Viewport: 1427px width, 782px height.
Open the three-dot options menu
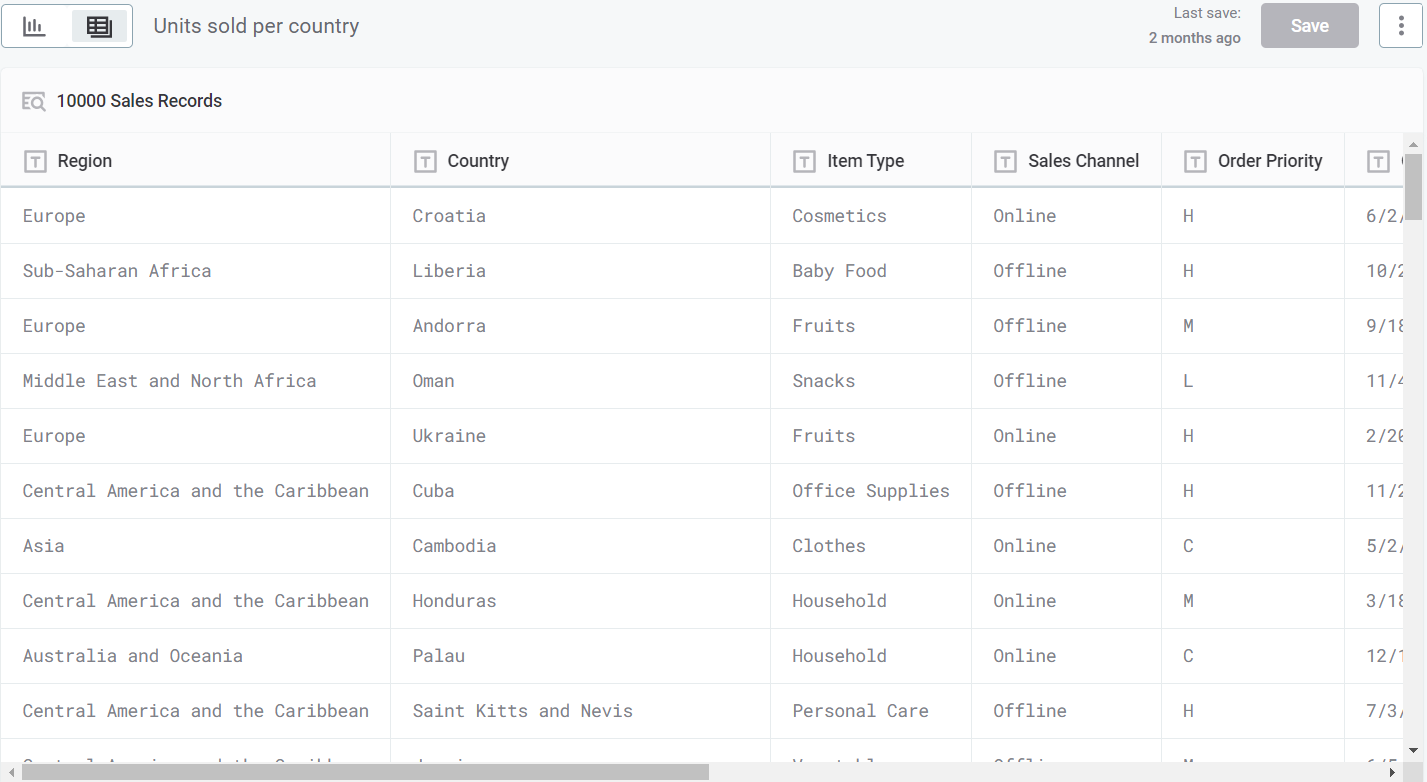coord(1400,25)
